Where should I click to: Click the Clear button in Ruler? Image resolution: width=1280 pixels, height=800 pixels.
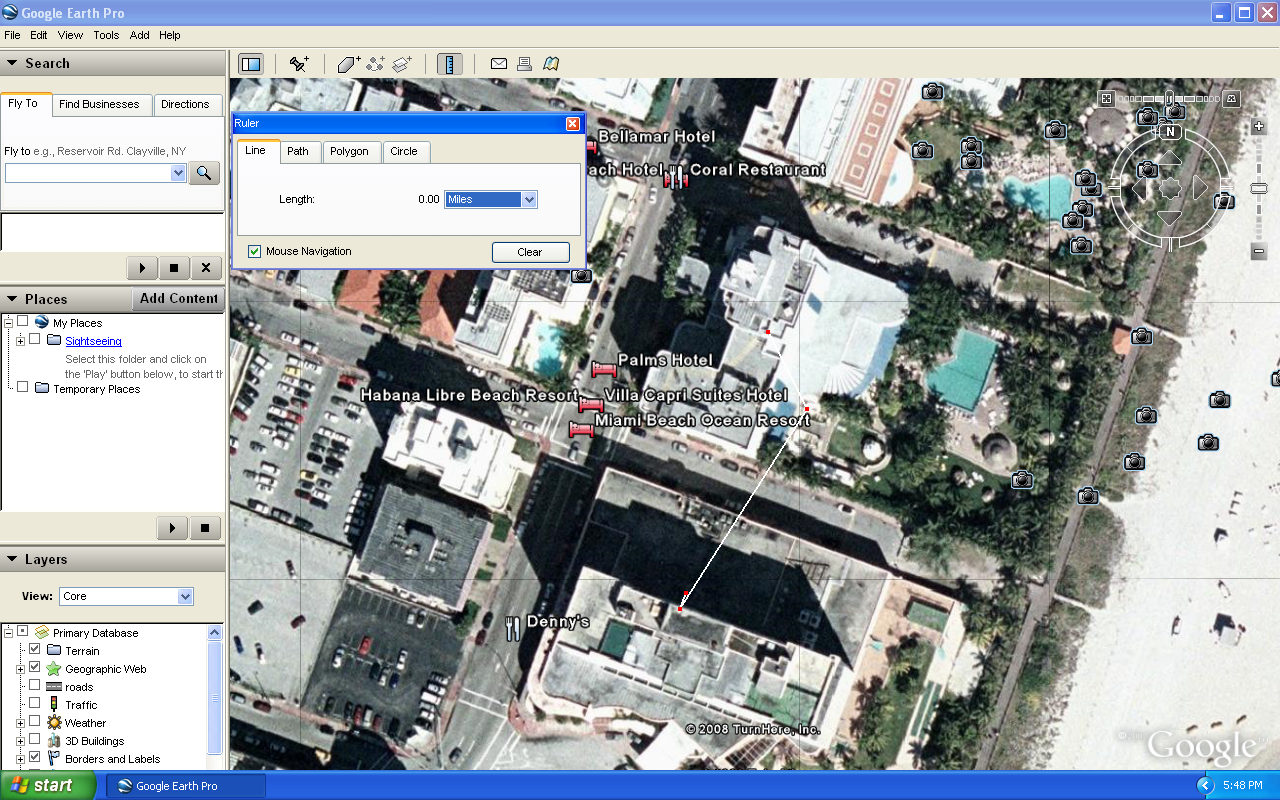[x=530, y=252]
